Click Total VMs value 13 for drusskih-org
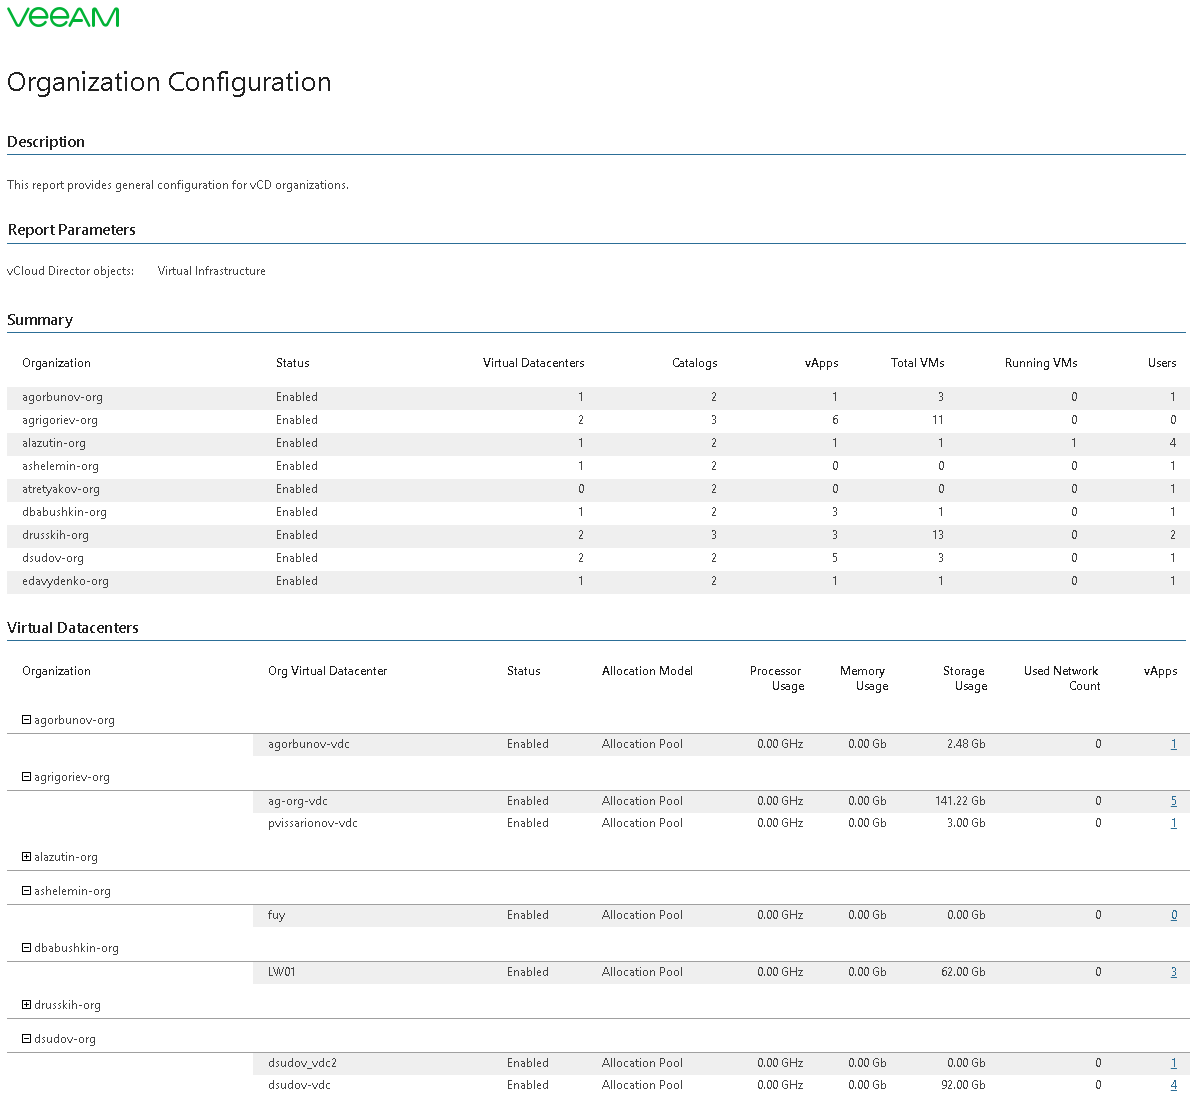Image resolution: width=1190 pixels, height=1095 pixels. coord(938,535)
